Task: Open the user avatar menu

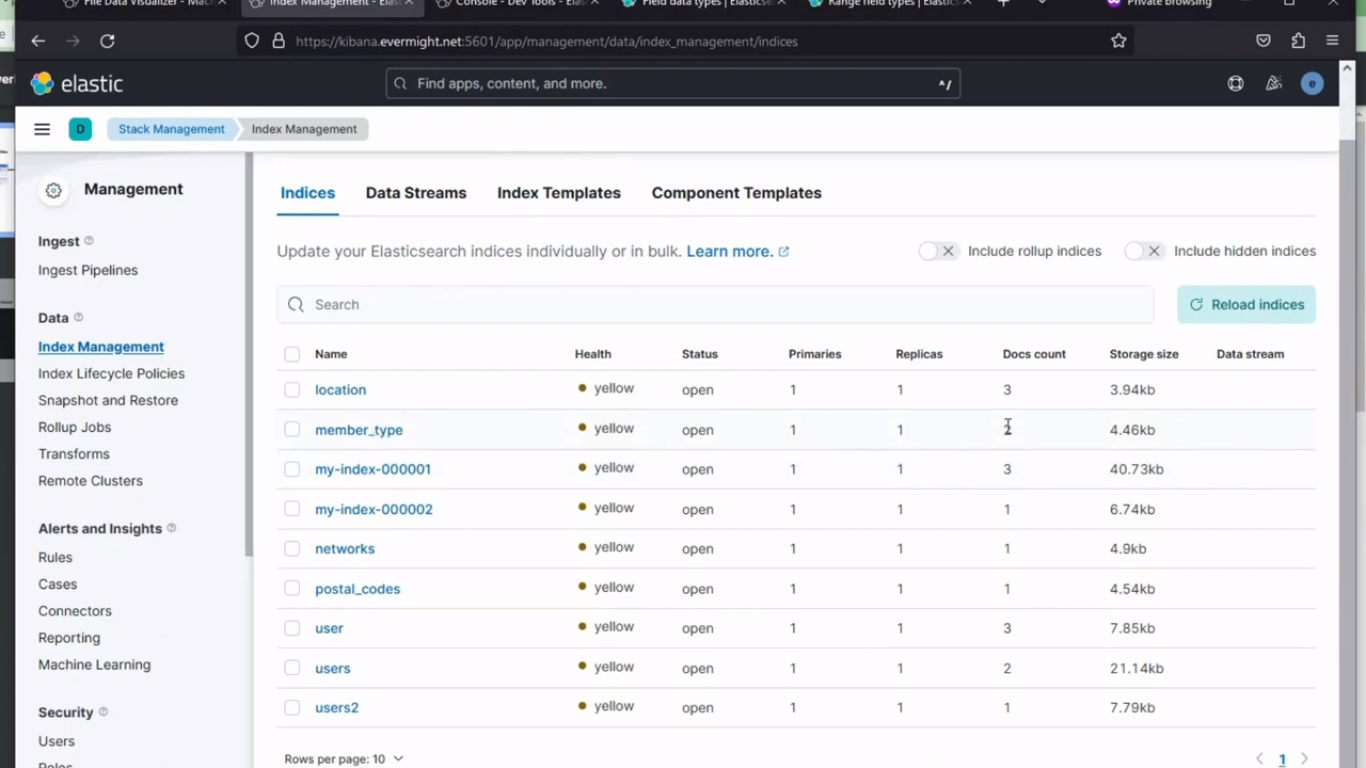Action: pos(1312,84)
